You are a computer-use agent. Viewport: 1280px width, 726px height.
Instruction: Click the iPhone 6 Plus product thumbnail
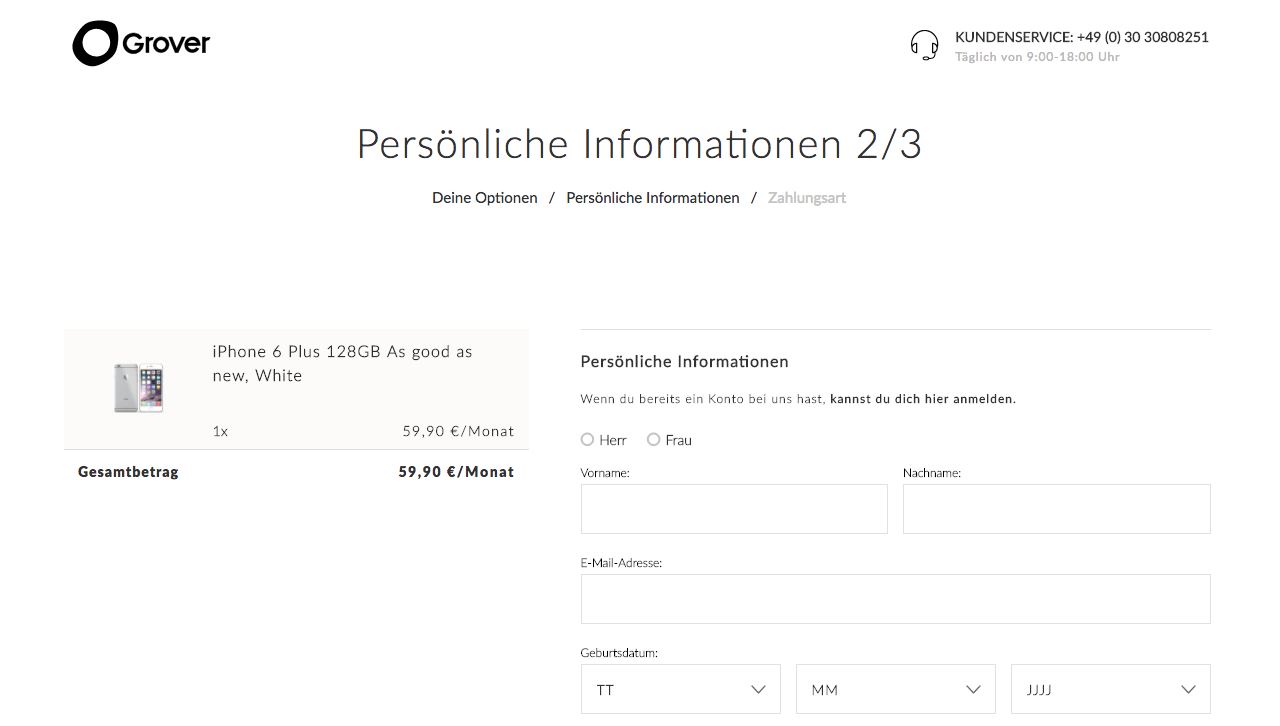(139, 388)
